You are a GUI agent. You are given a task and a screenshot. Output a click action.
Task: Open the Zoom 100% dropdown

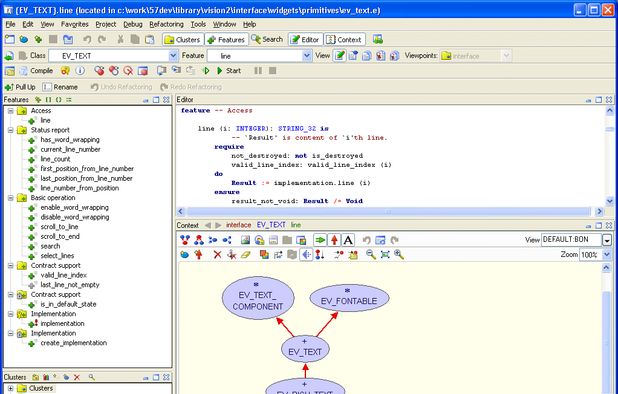[607, 255]
